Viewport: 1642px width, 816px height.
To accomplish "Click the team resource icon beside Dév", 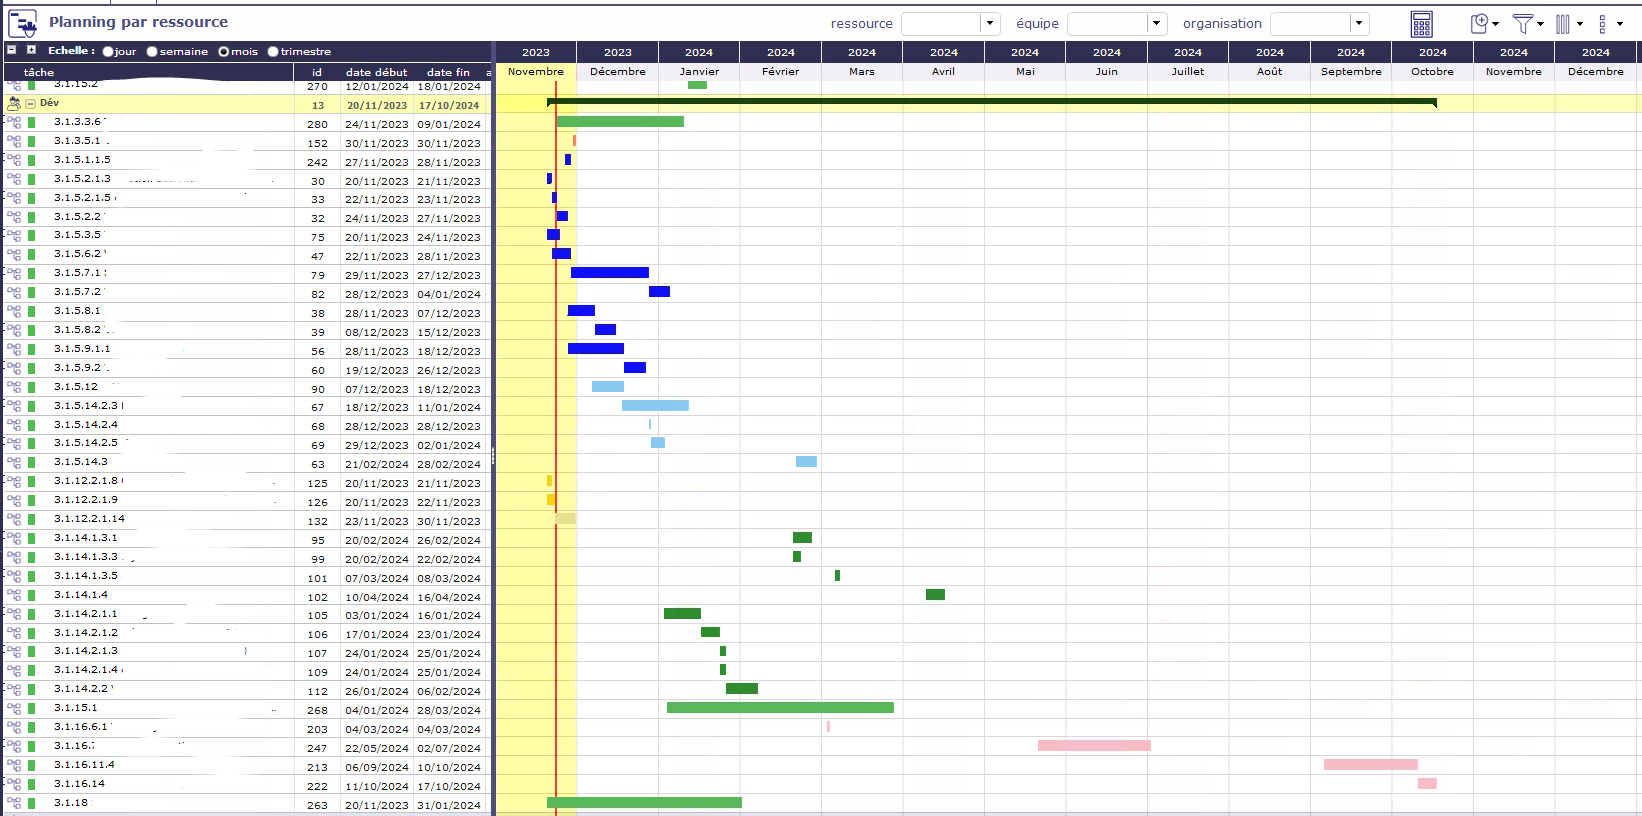I will (x=14, y=104).
